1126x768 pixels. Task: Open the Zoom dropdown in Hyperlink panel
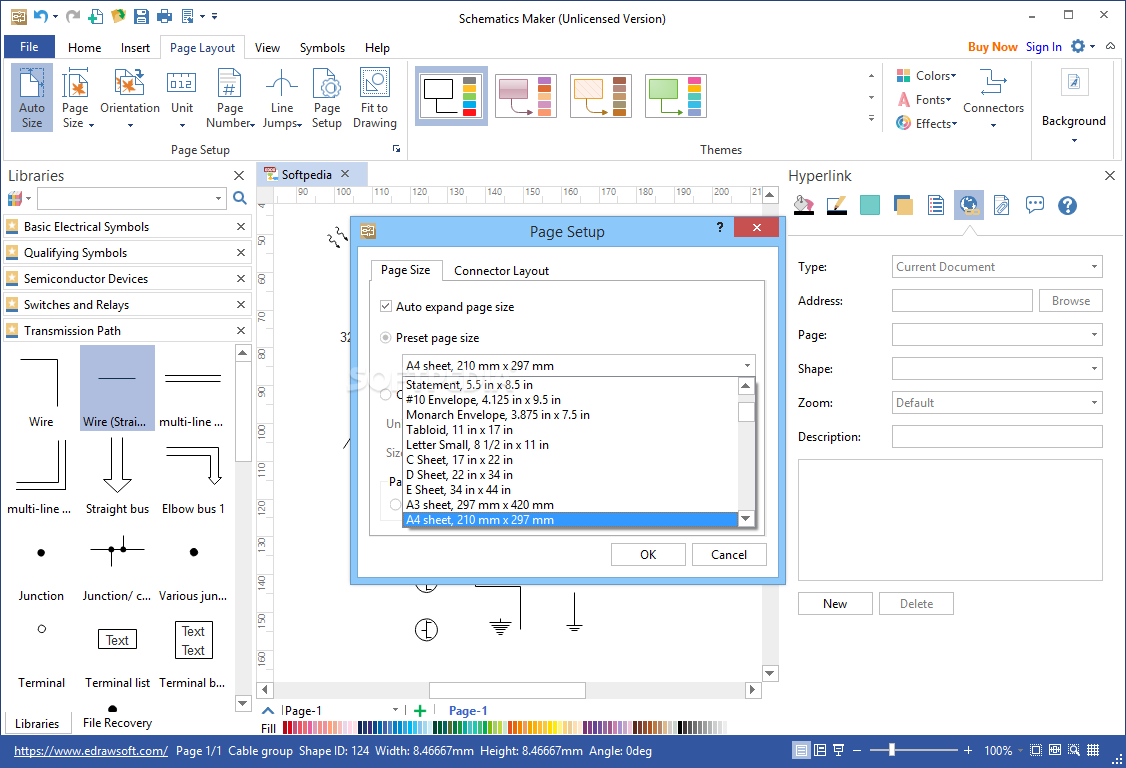click(x=997, y=402)
